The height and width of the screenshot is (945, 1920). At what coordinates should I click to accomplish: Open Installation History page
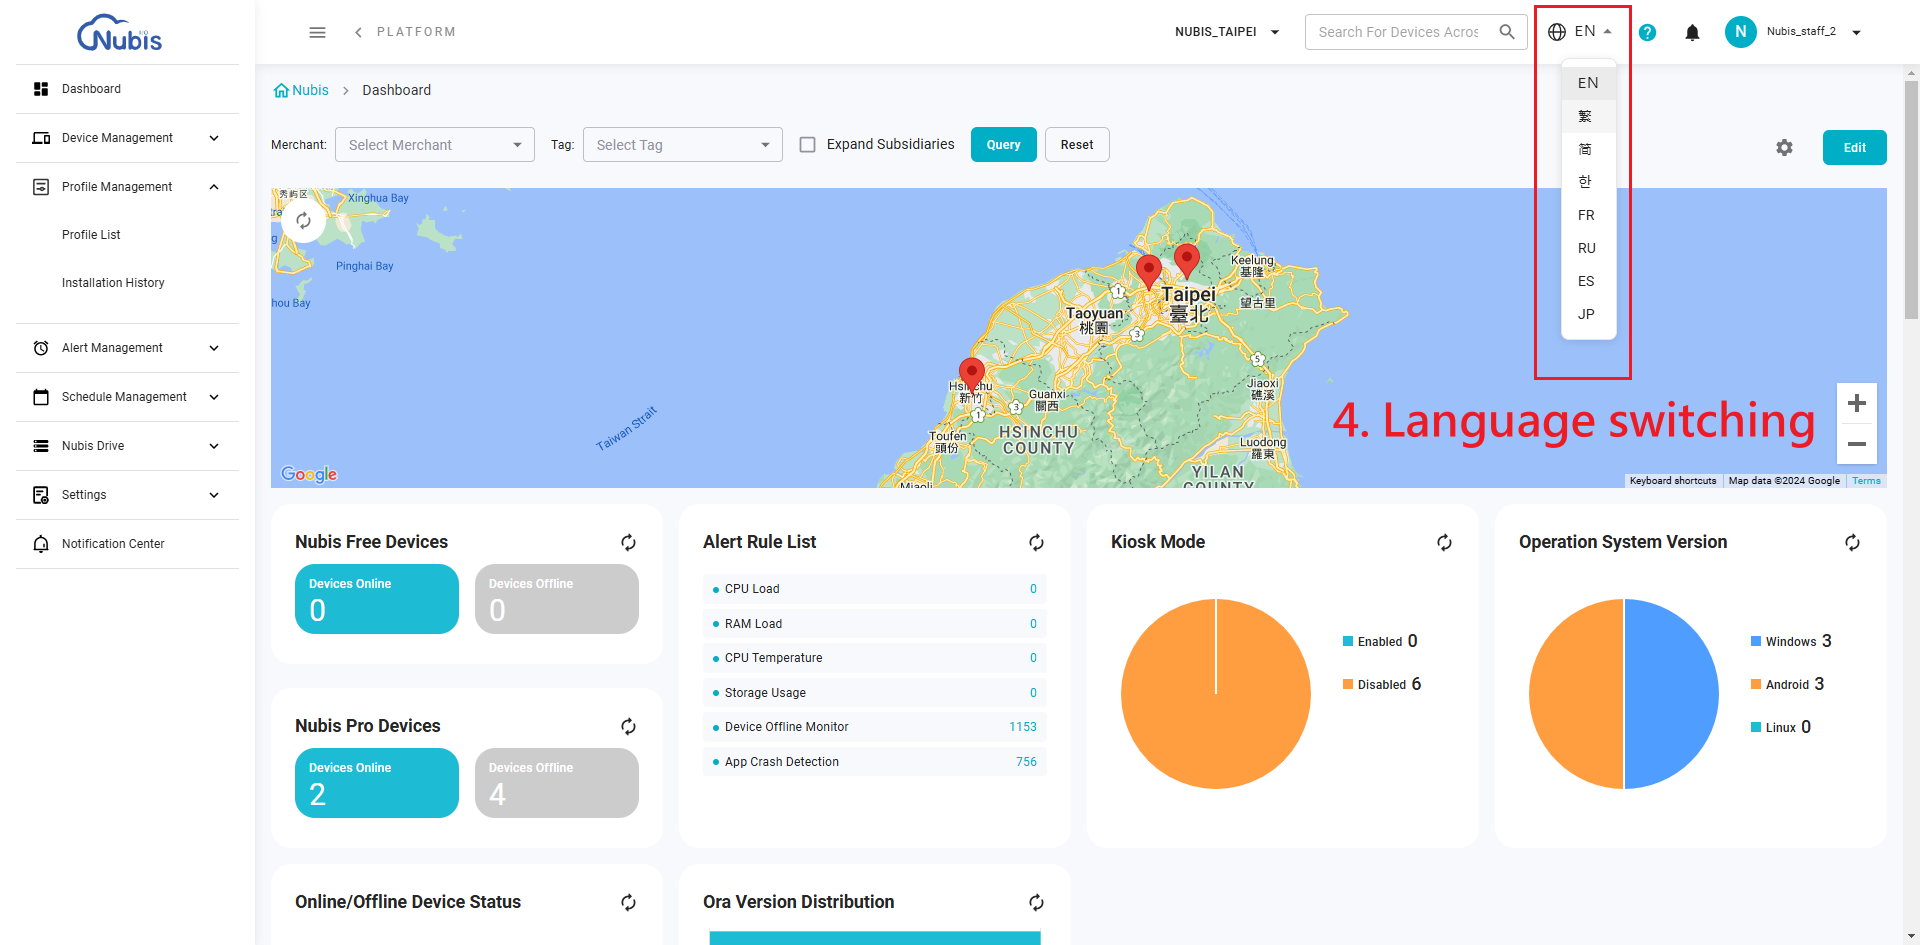[113, 283]
